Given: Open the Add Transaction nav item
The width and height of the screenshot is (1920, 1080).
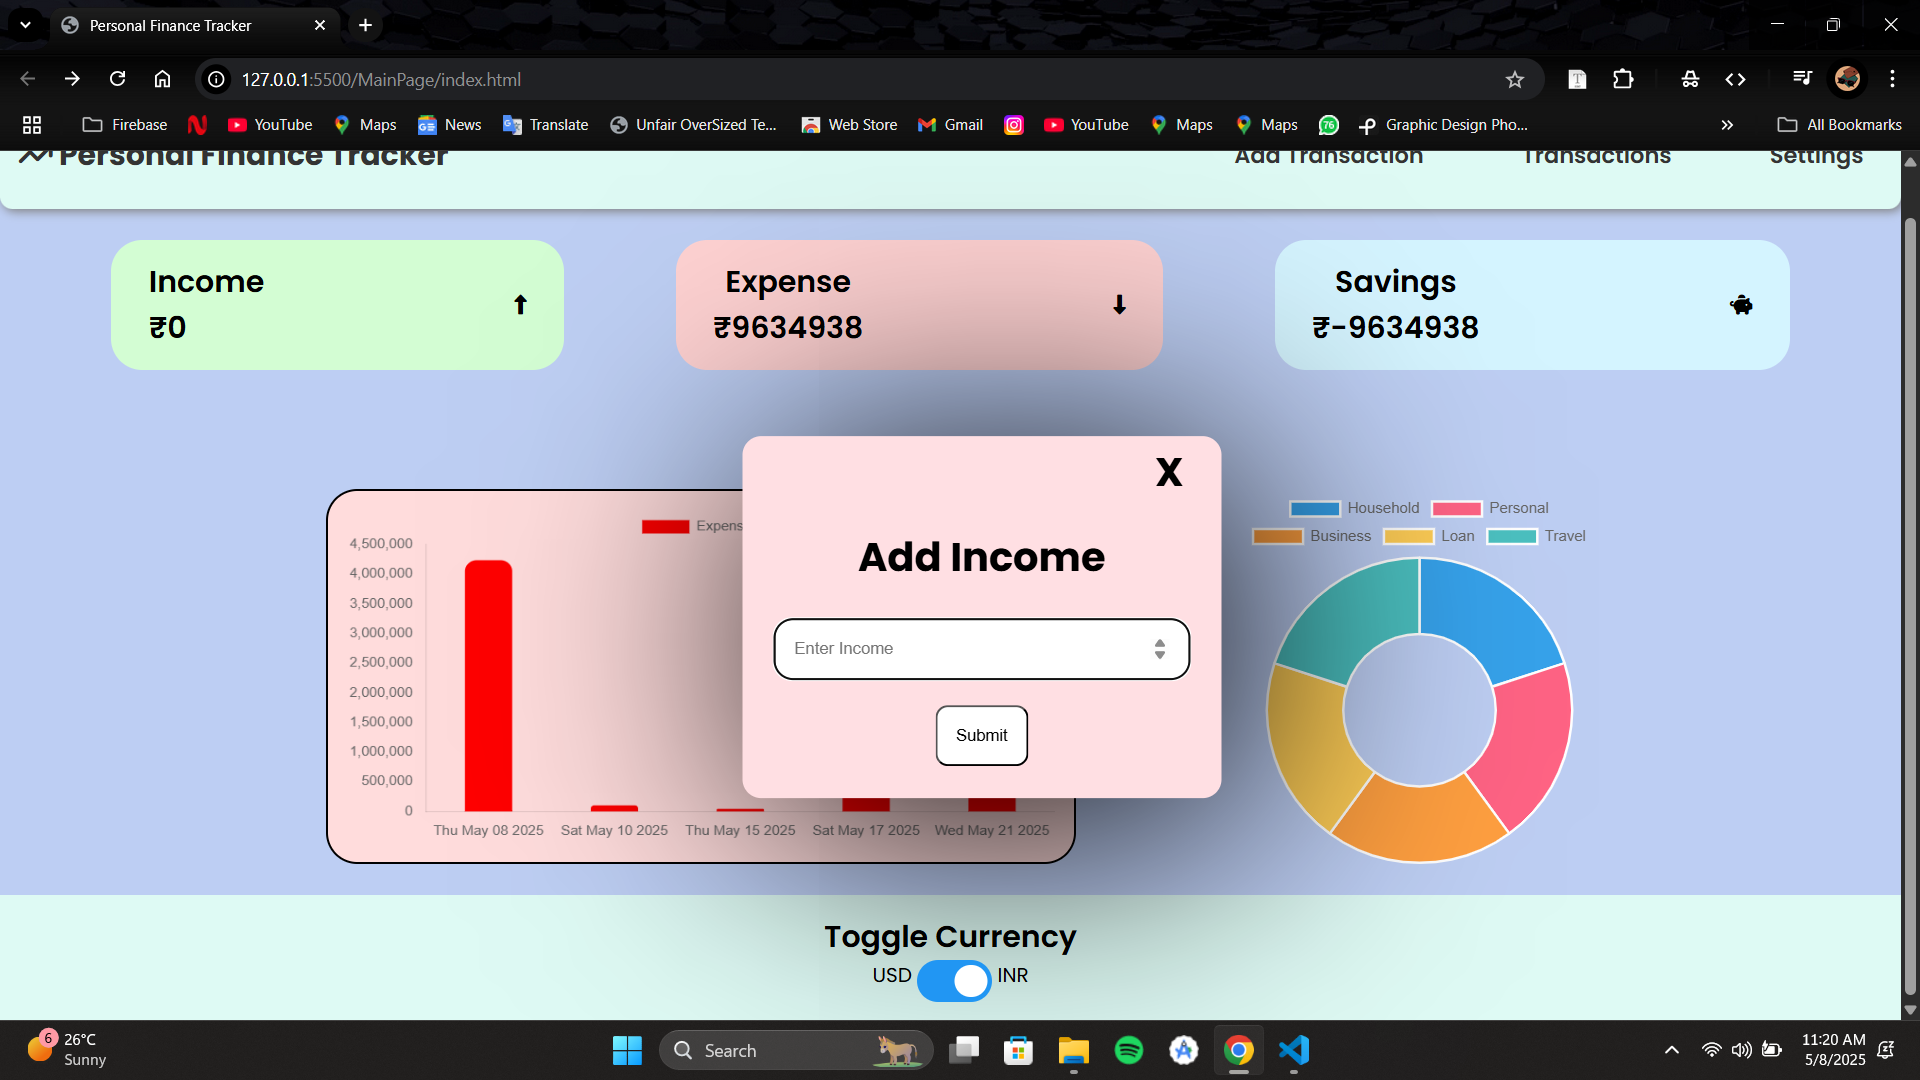Looking at the screenshot, I should pyautogui.click(x=1328, y=157).
